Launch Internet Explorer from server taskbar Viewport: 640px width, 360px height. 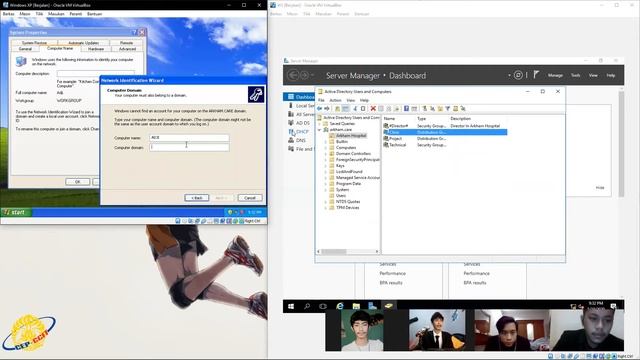(x=340, y=306)
